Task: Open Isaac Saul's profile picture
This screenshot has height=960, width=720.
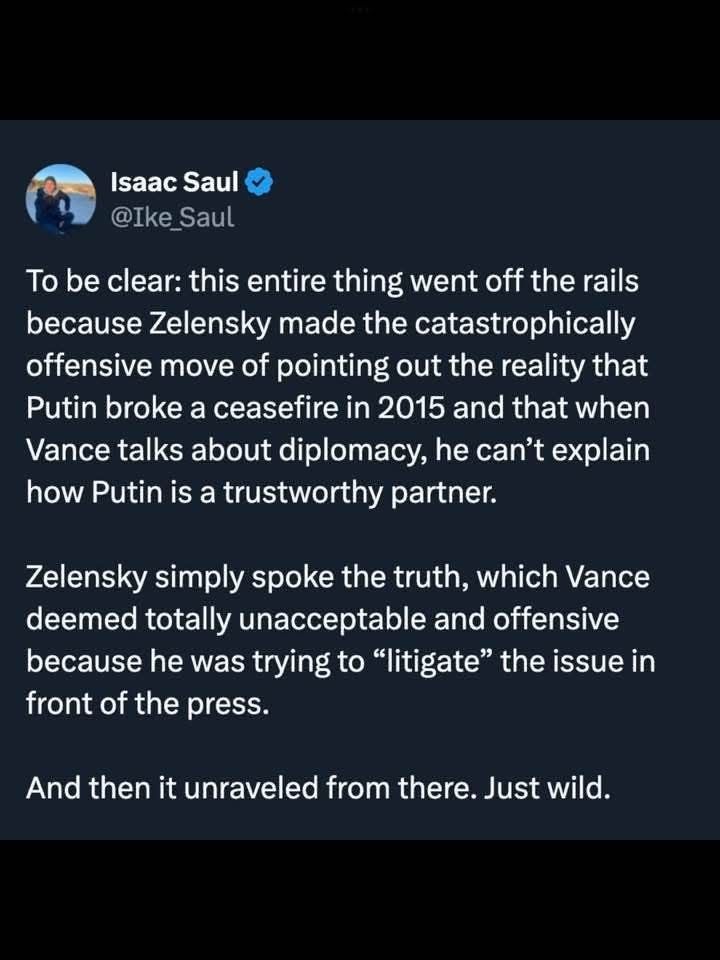Action: point(61,199)
